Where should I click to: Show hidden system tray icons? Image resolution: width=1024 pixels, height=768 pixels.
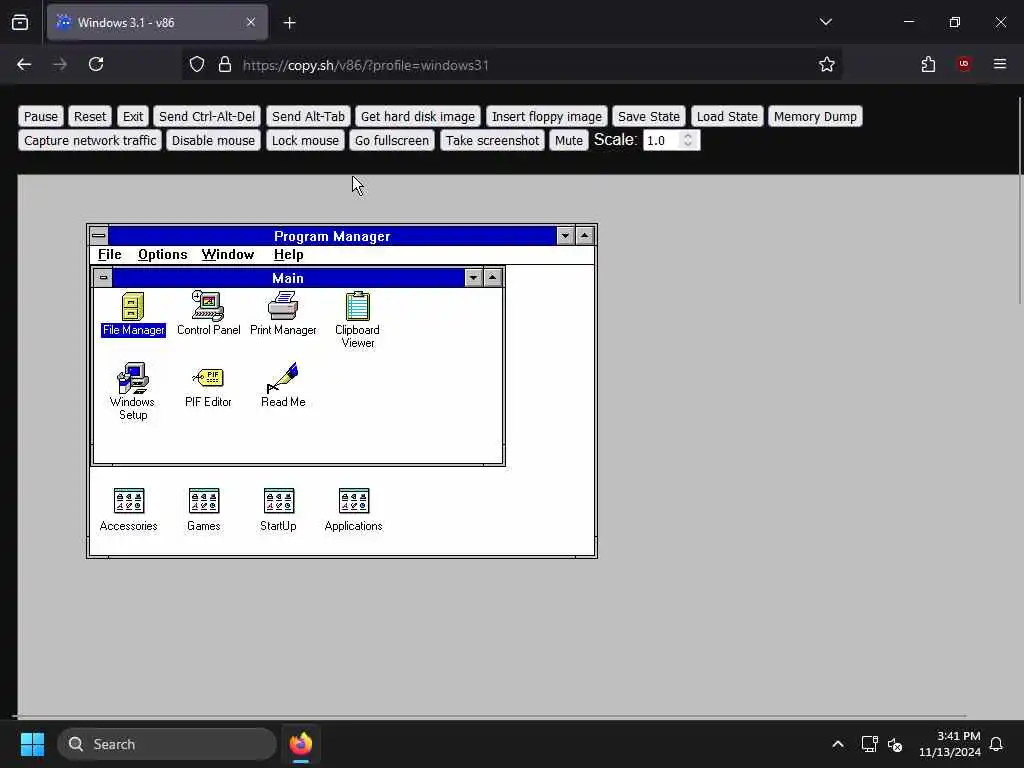tap(838, 744)
